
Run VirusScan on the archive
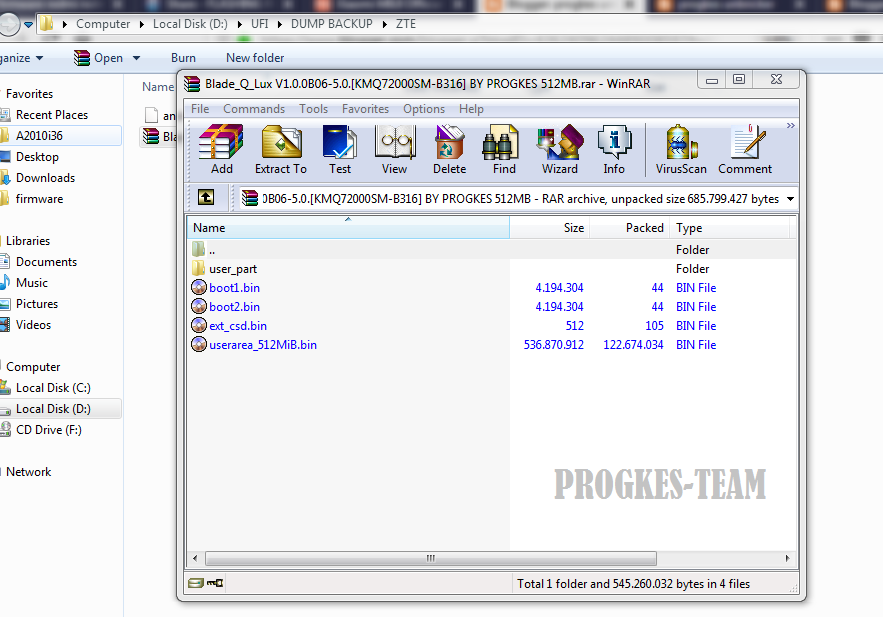pos(681,149)
